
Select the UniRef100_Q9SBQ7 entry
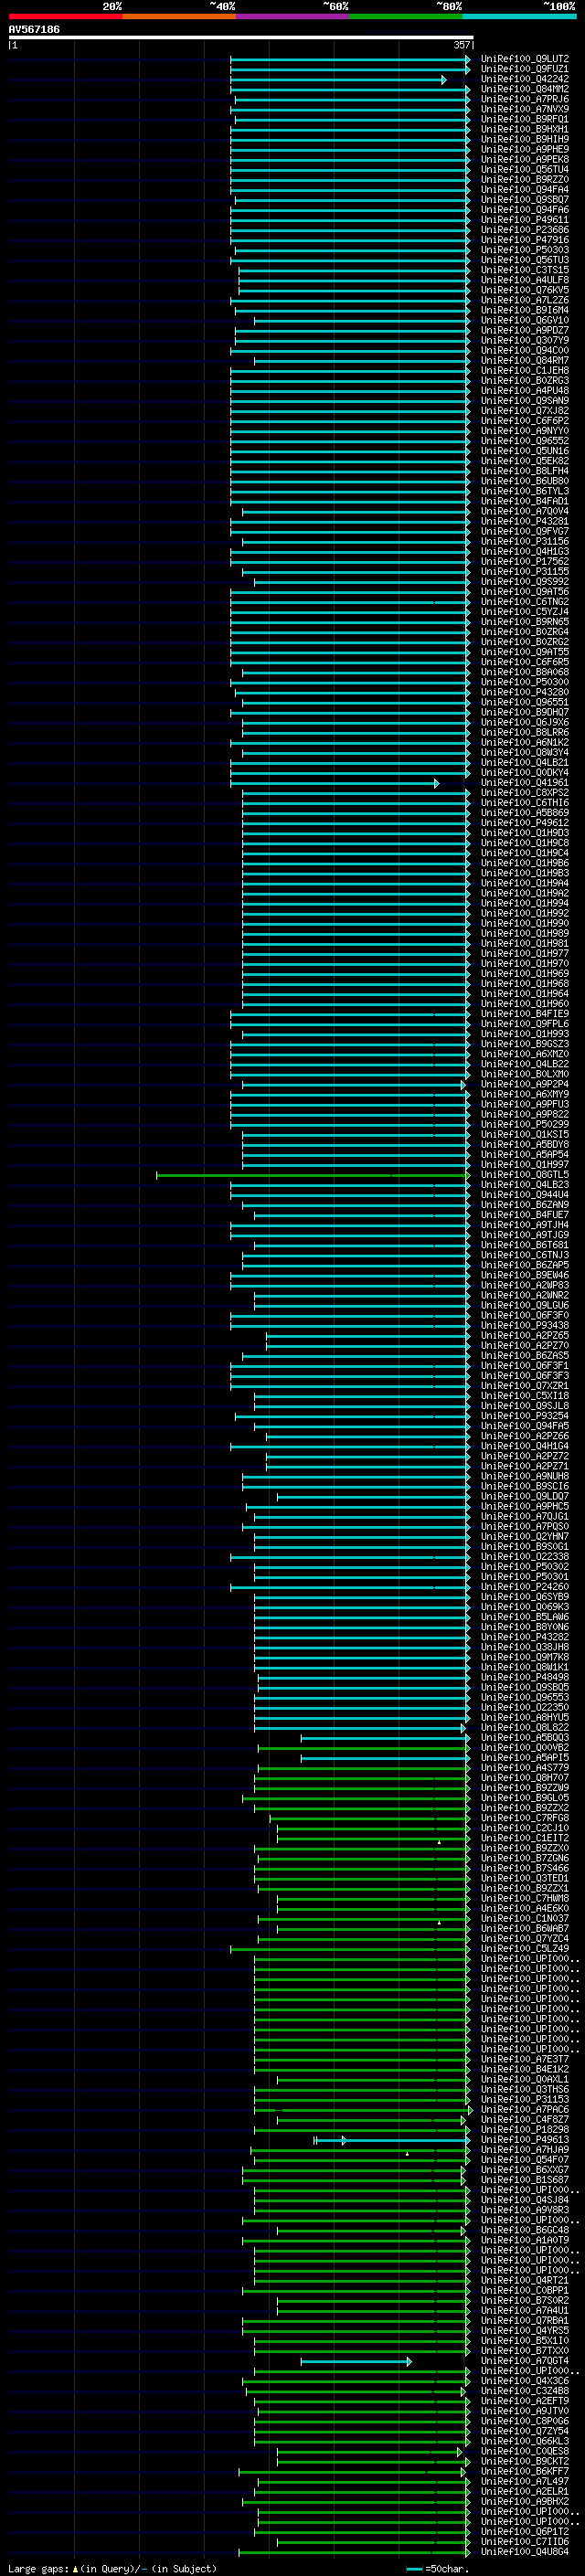tap(525, 200)
